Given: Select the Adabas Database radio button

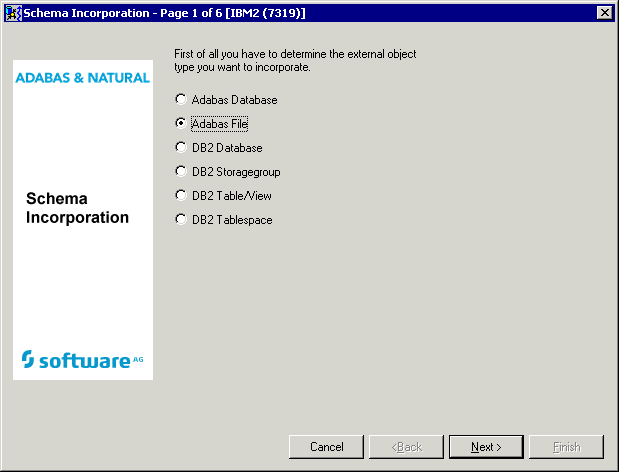Looking at the screenshot, I should [x=180, y=100].
